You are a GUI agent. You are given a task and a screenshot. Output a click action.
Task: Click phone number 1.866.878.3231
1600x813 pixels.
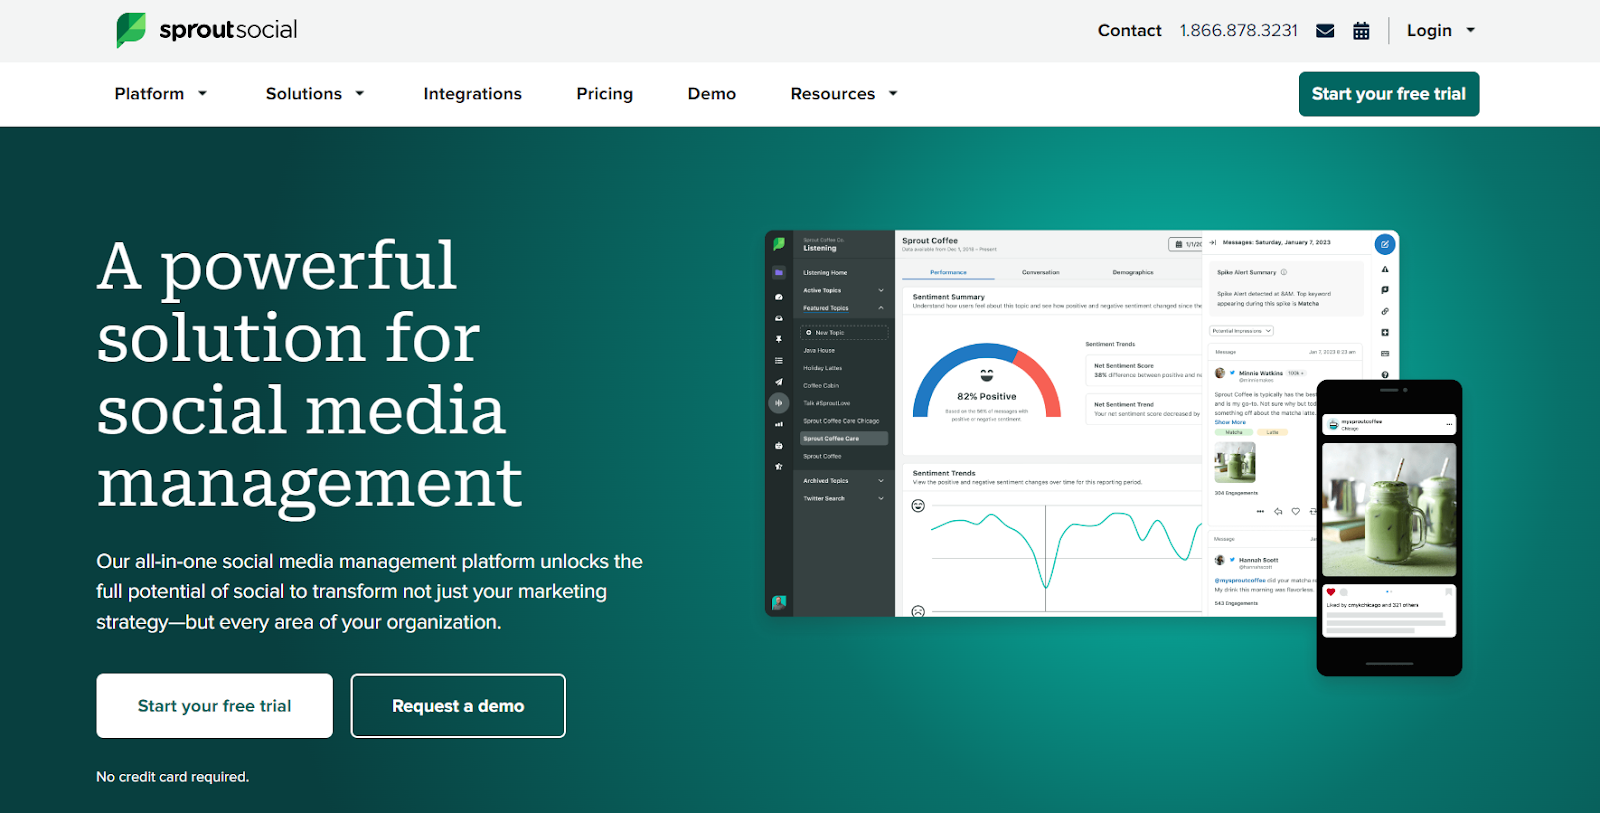click(1238, 31)
